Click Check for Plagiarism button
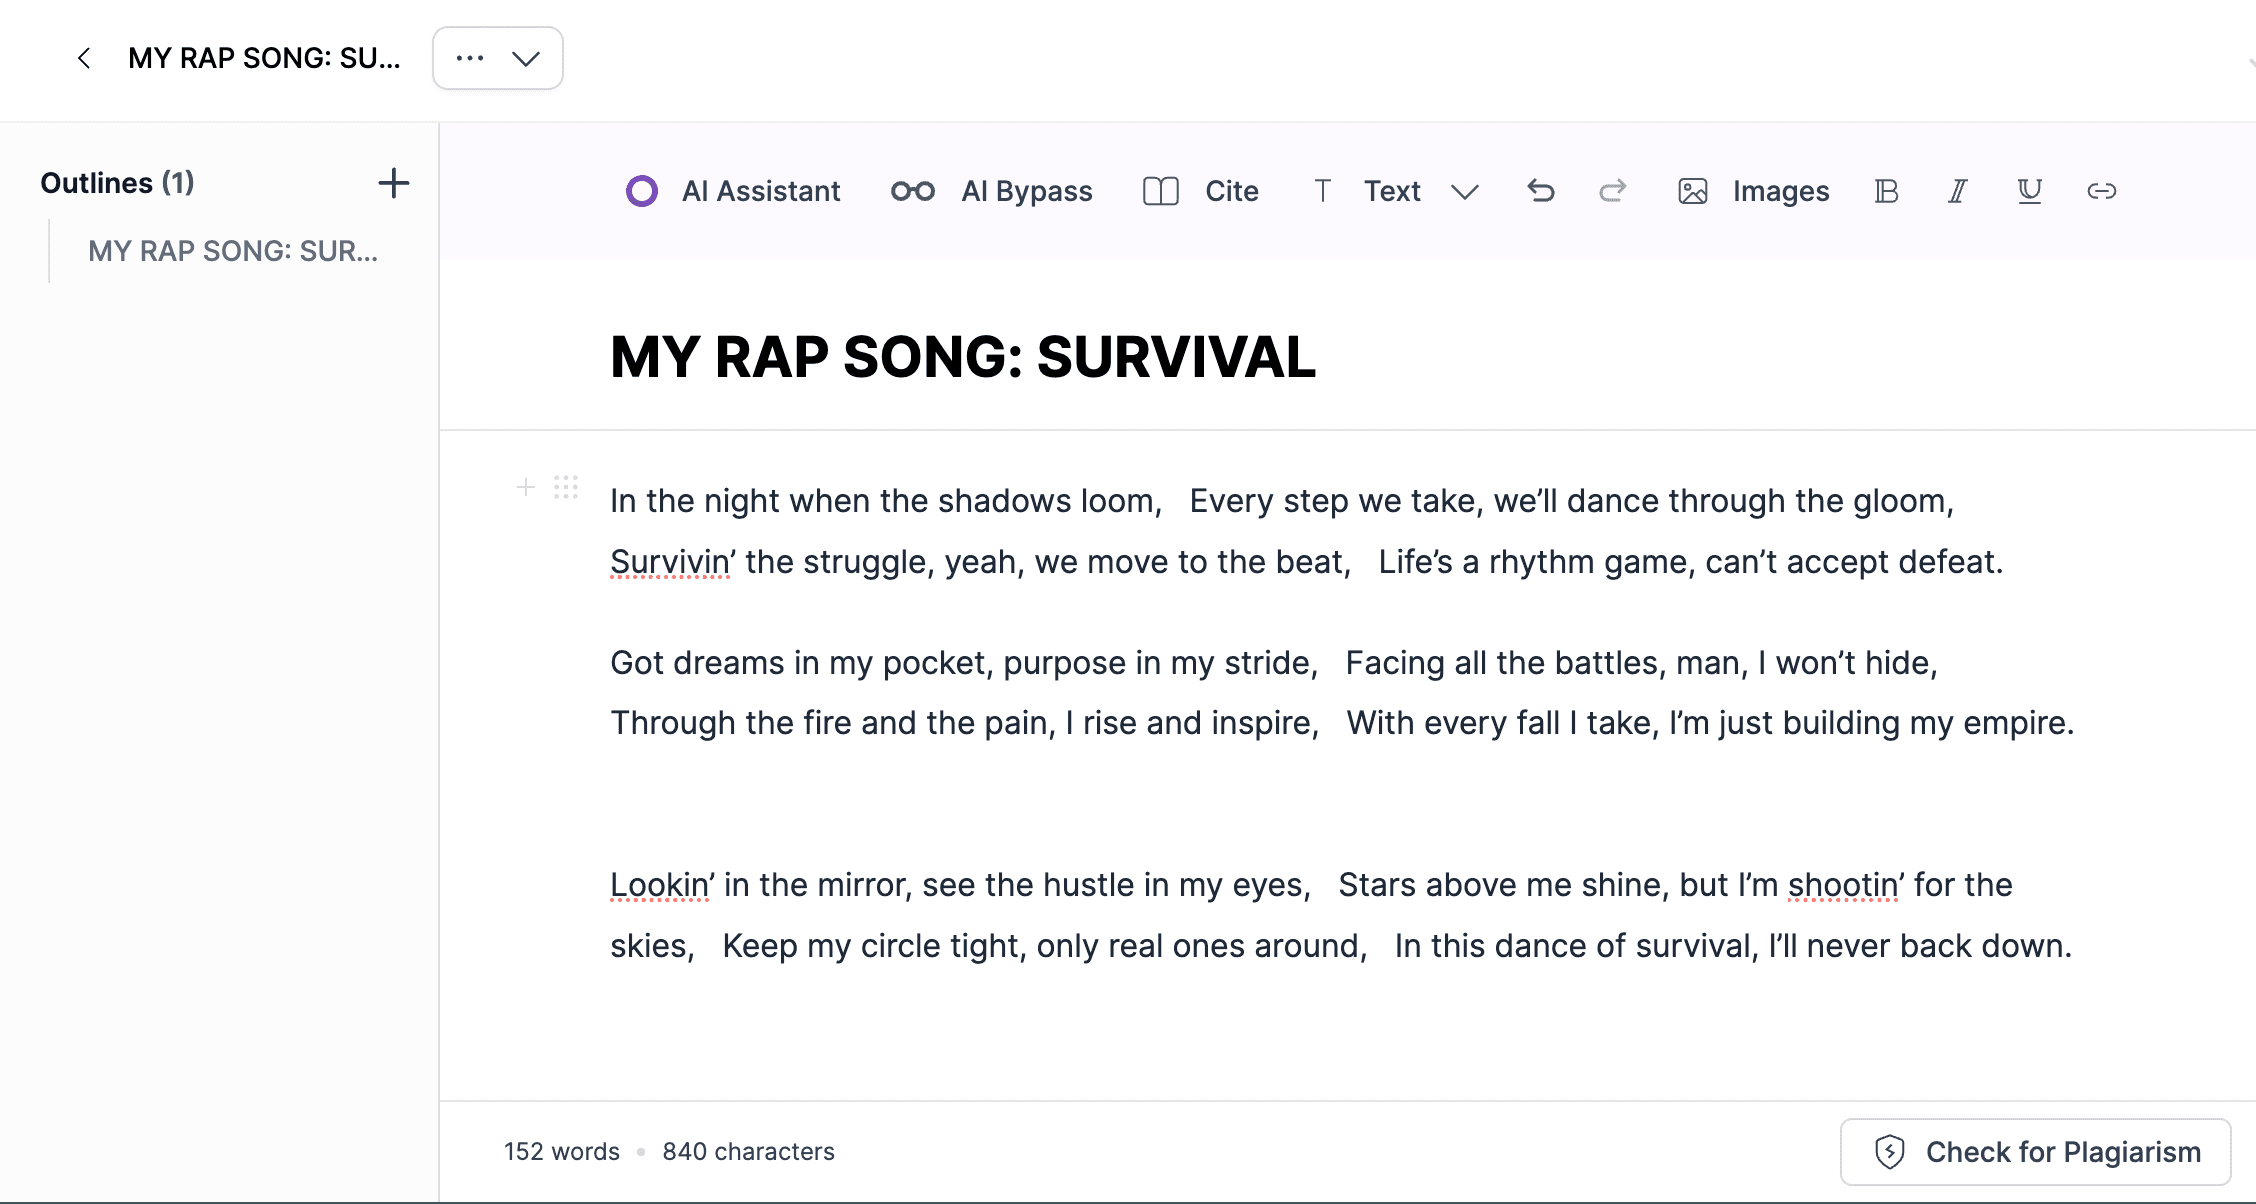 [2036, 1152]
